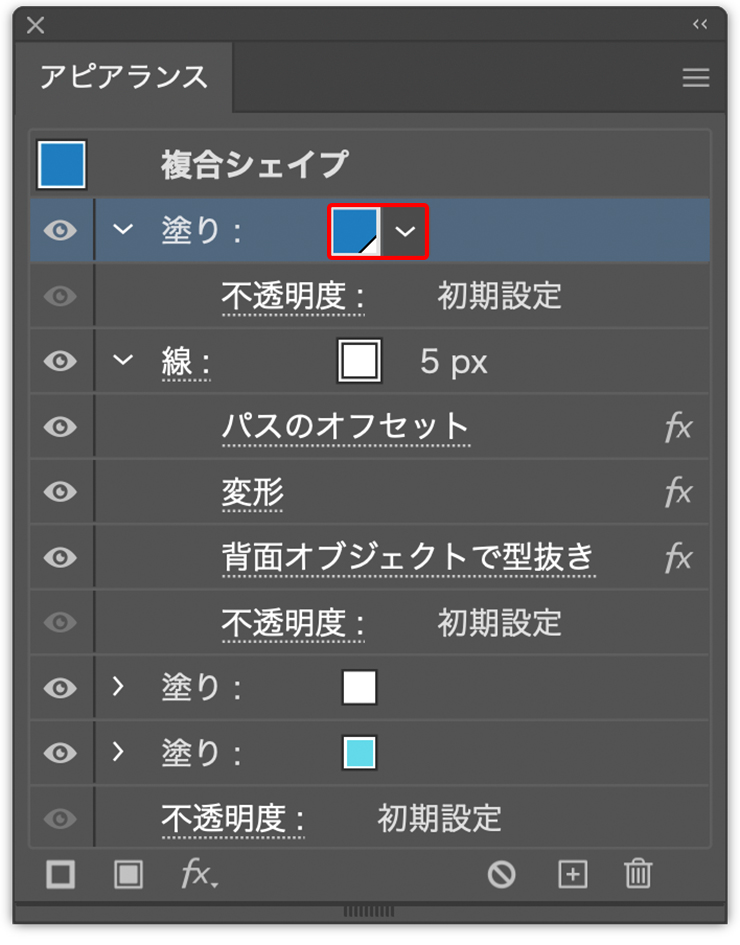Click fx icon on 変形 row
Screen dimensions: 740x945
click(x=678, y=492)
